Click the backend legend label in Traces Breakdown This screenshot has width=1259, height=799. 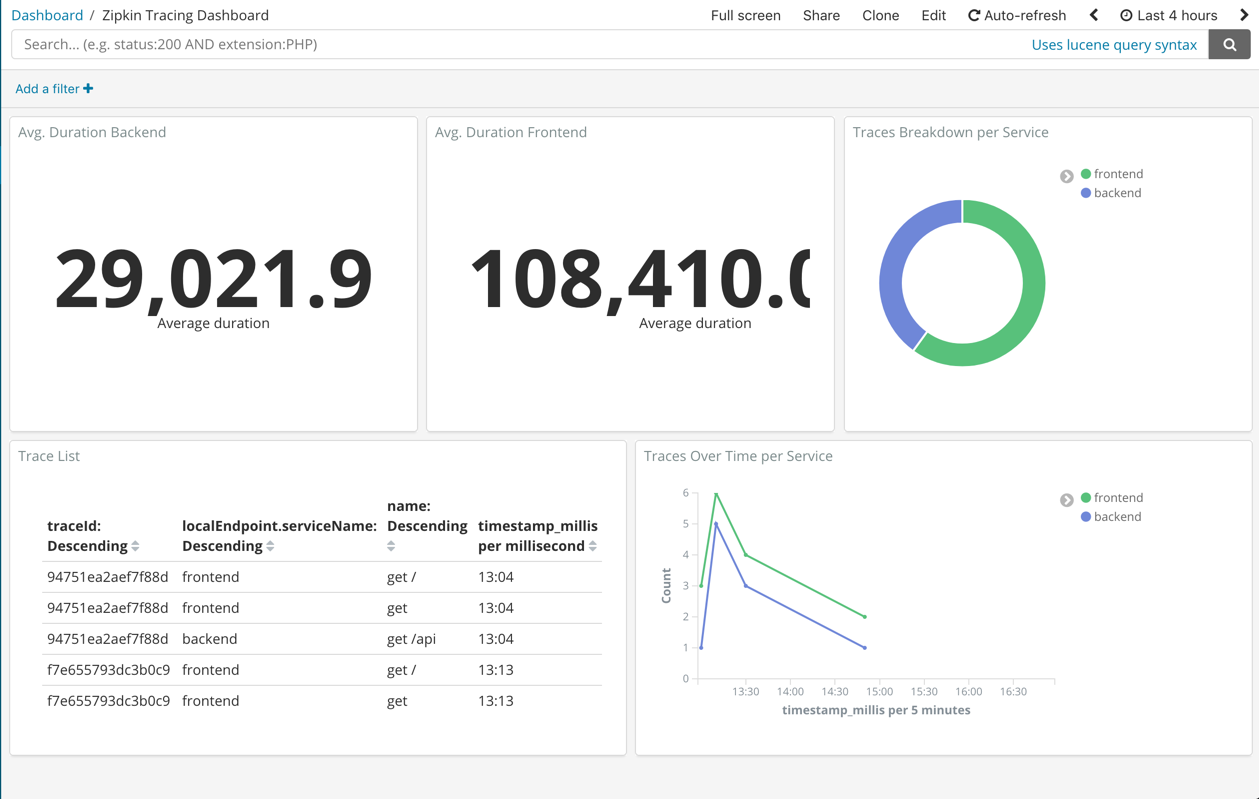pyautogui.click(x=1117, y=193)
